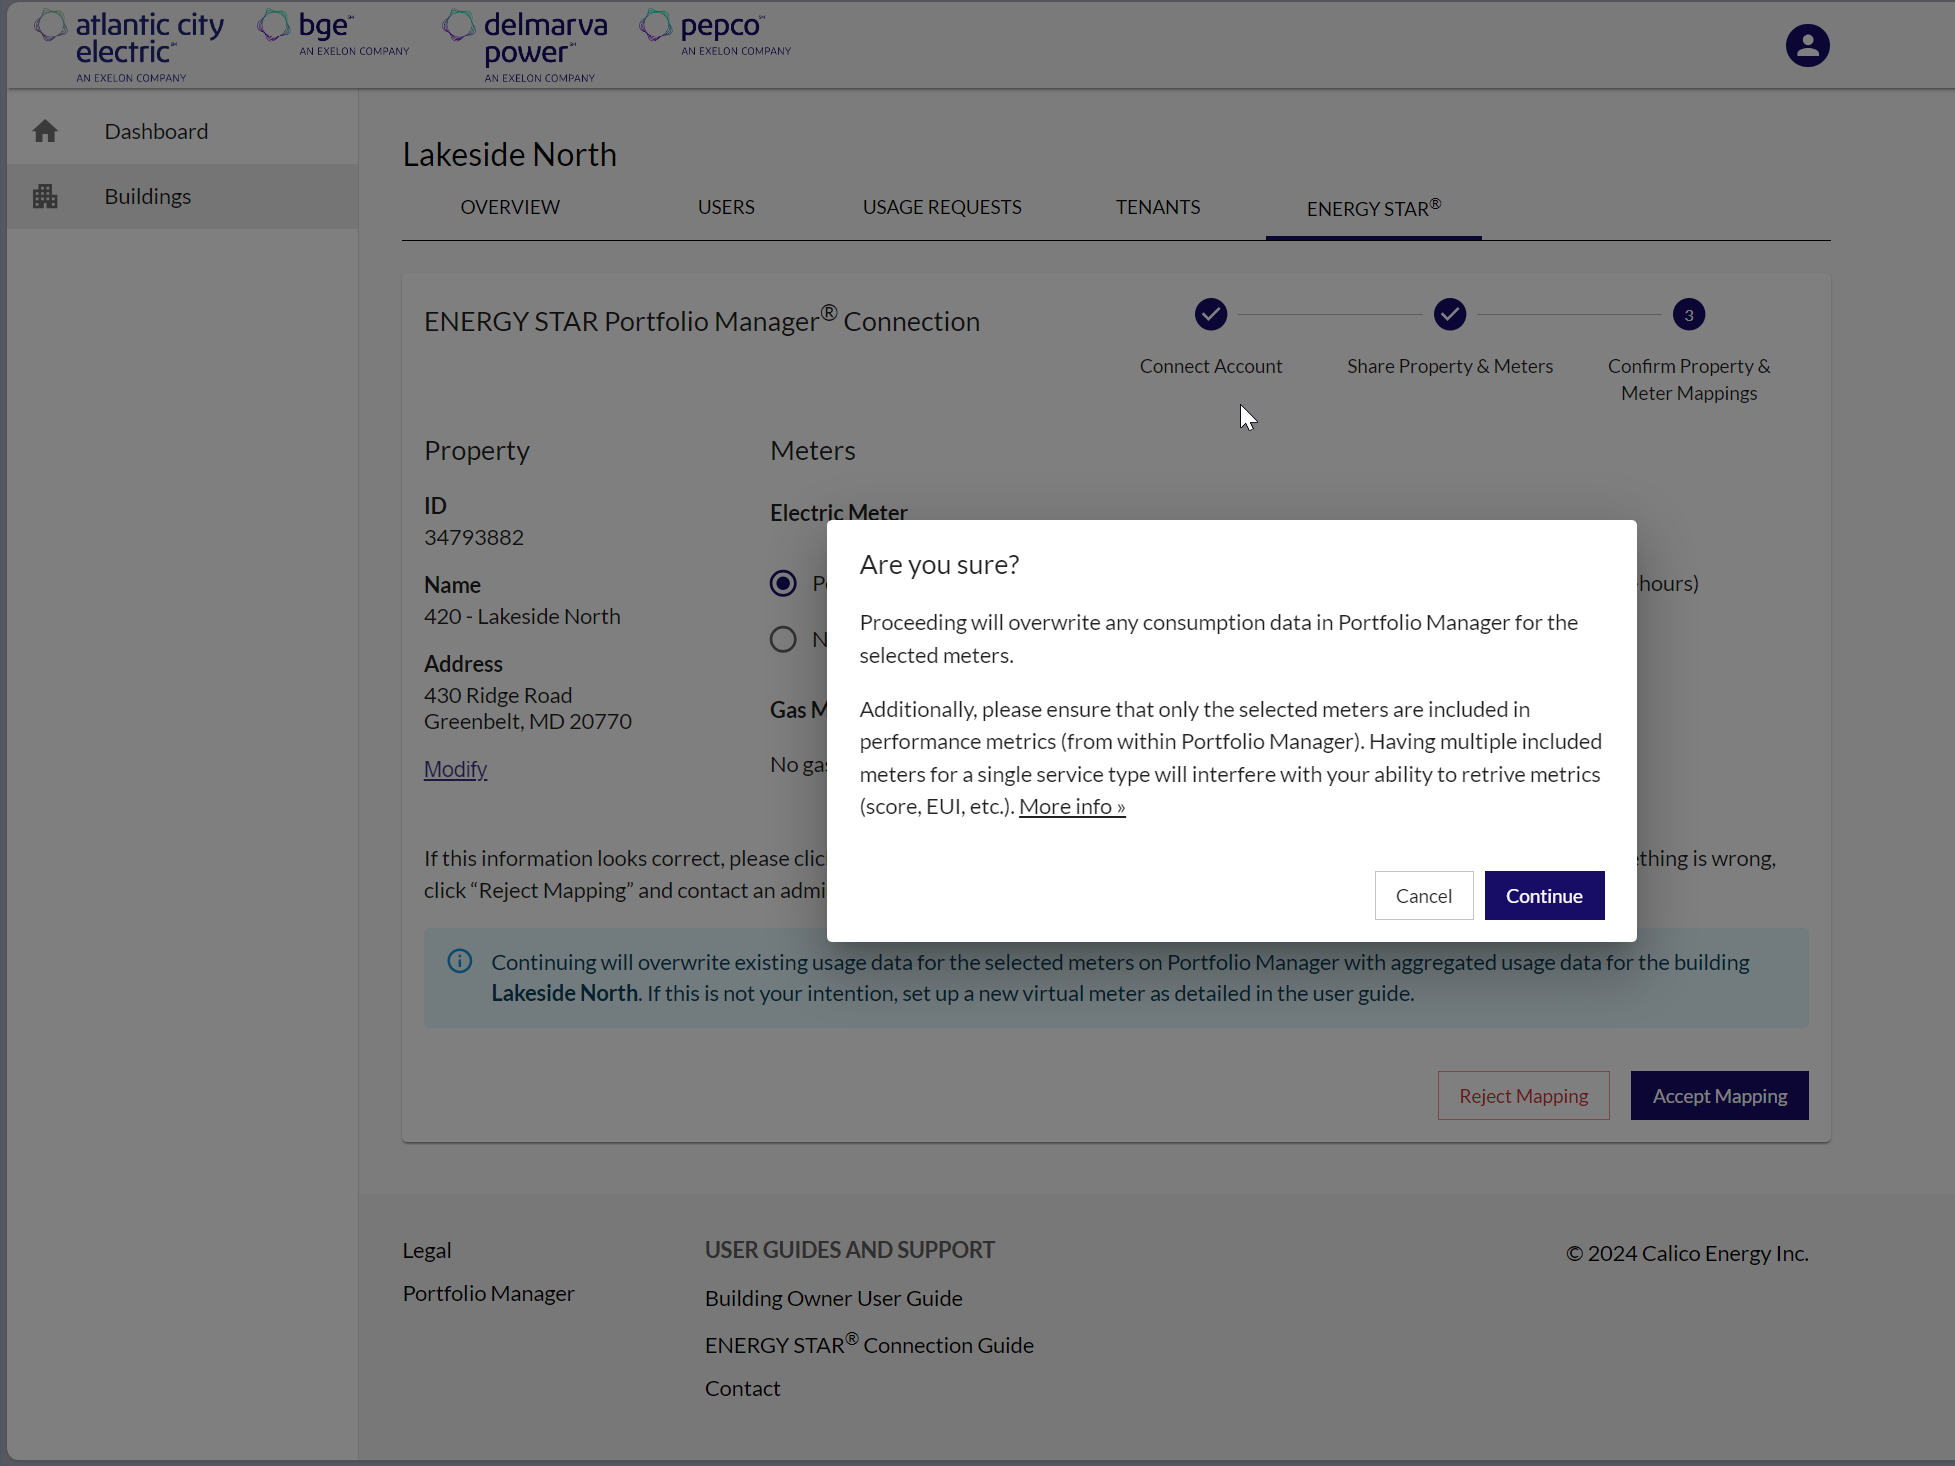Select the second Electric Meter radio option
The height and width of the screenshot is (1466, 1955).
click(783, 639)
